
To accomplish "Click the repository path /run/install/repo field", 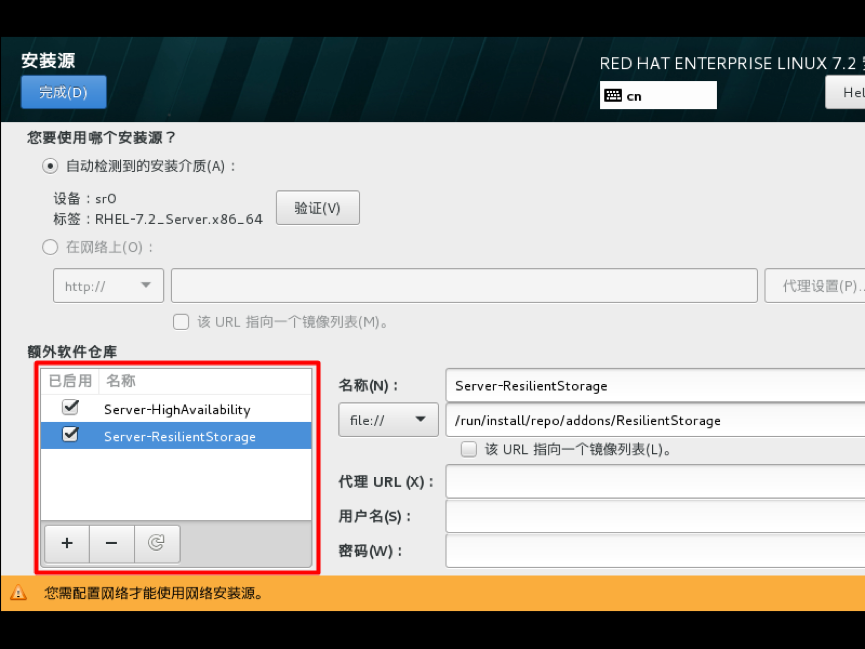I will pos(655,420).
